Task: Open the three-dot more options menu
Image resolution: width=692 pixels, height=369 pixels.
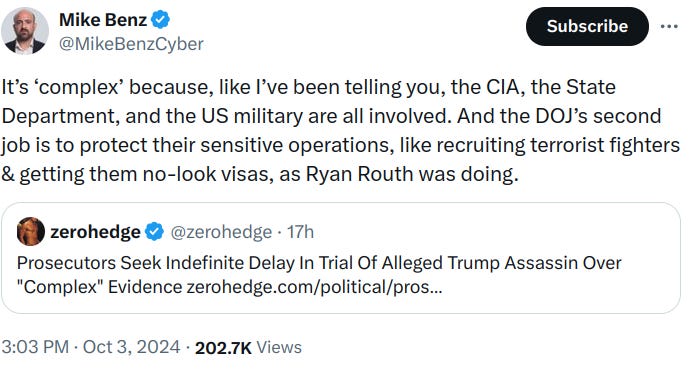Action: tap(669, 26)
